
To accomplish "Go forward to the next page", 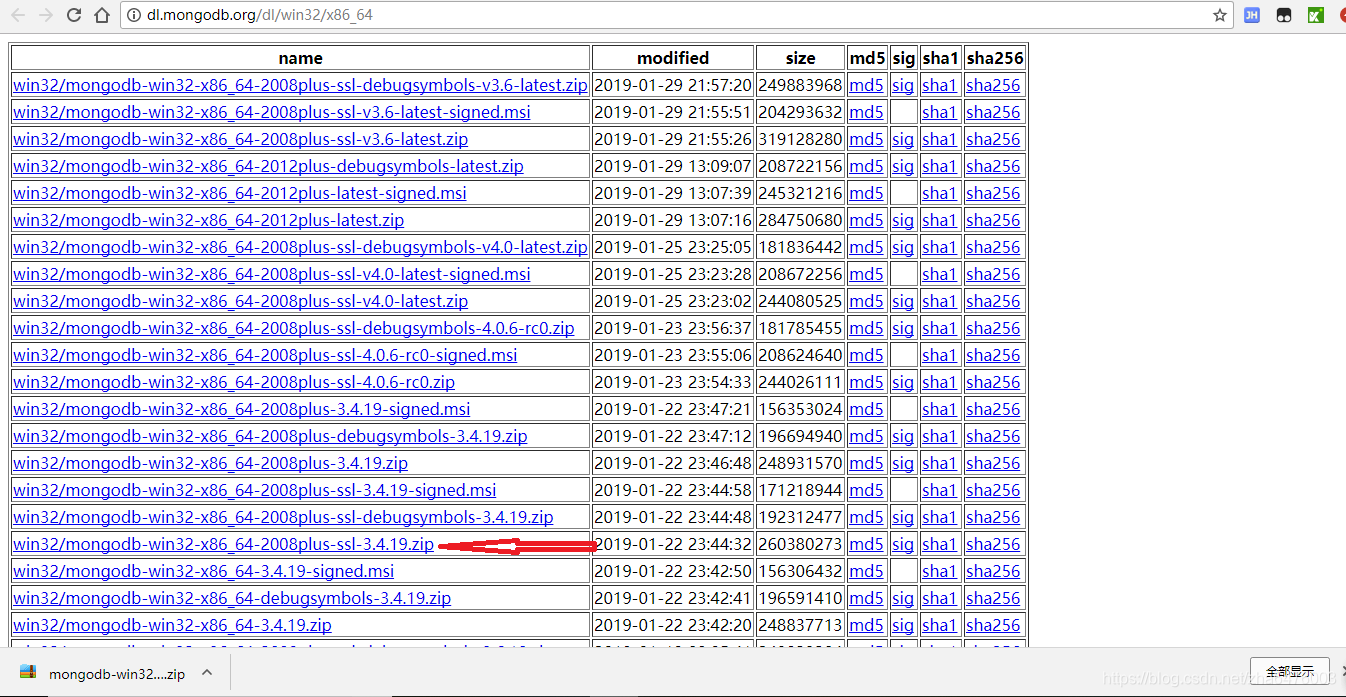I will [x=46, y=15].
